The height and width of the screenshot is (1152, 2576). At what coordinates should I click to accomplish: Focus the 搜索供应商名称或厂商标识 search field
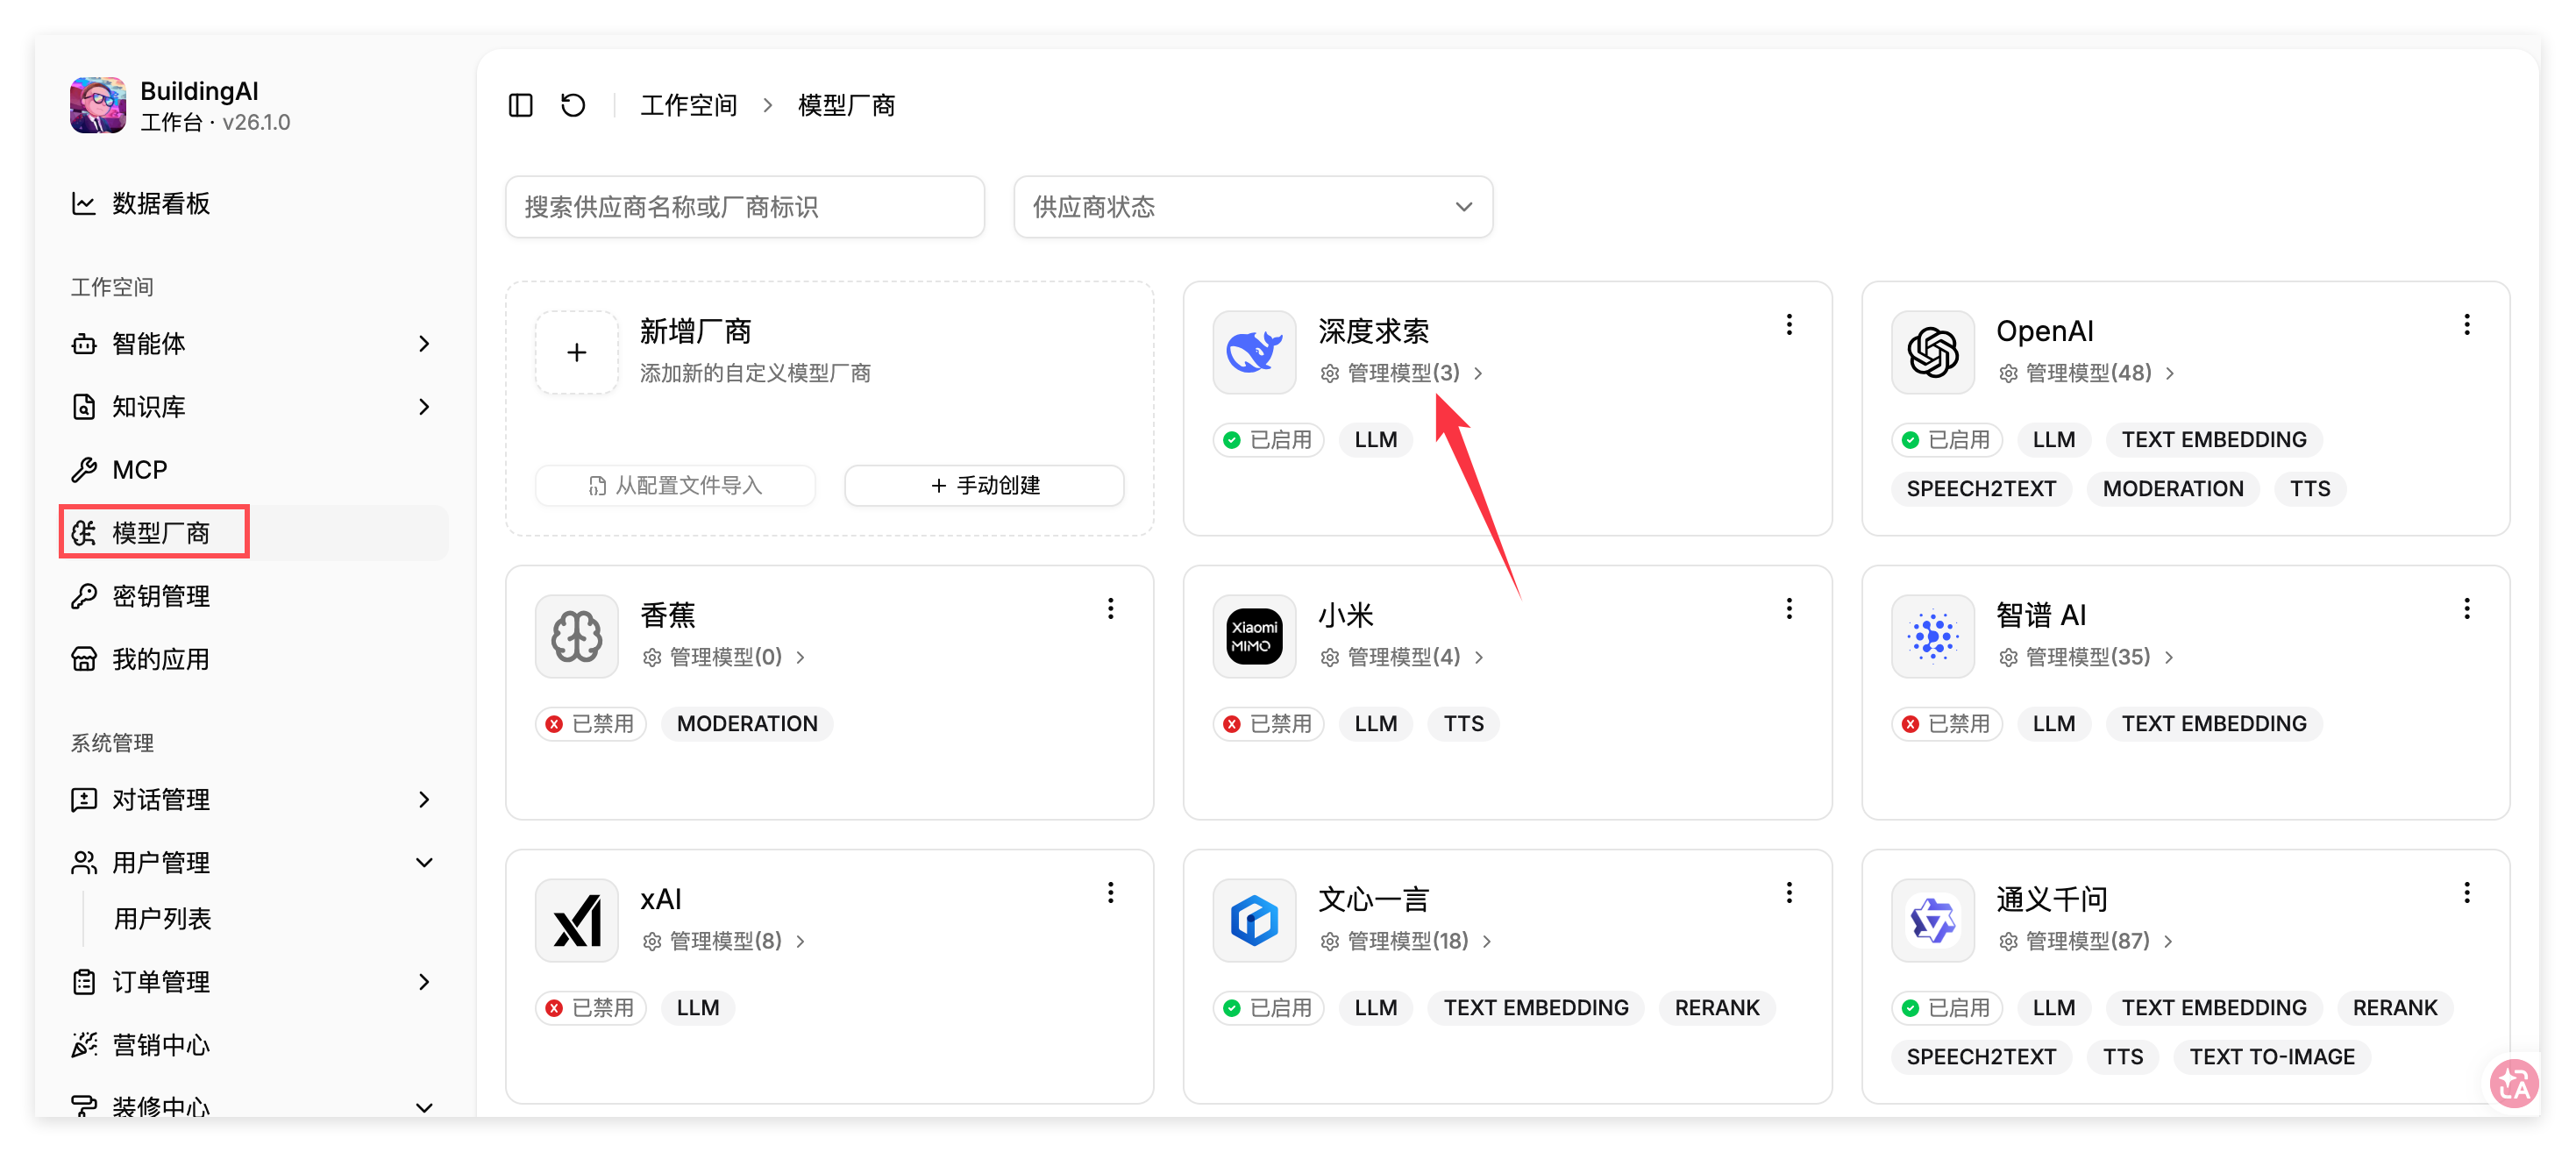(x=745, y=207)
